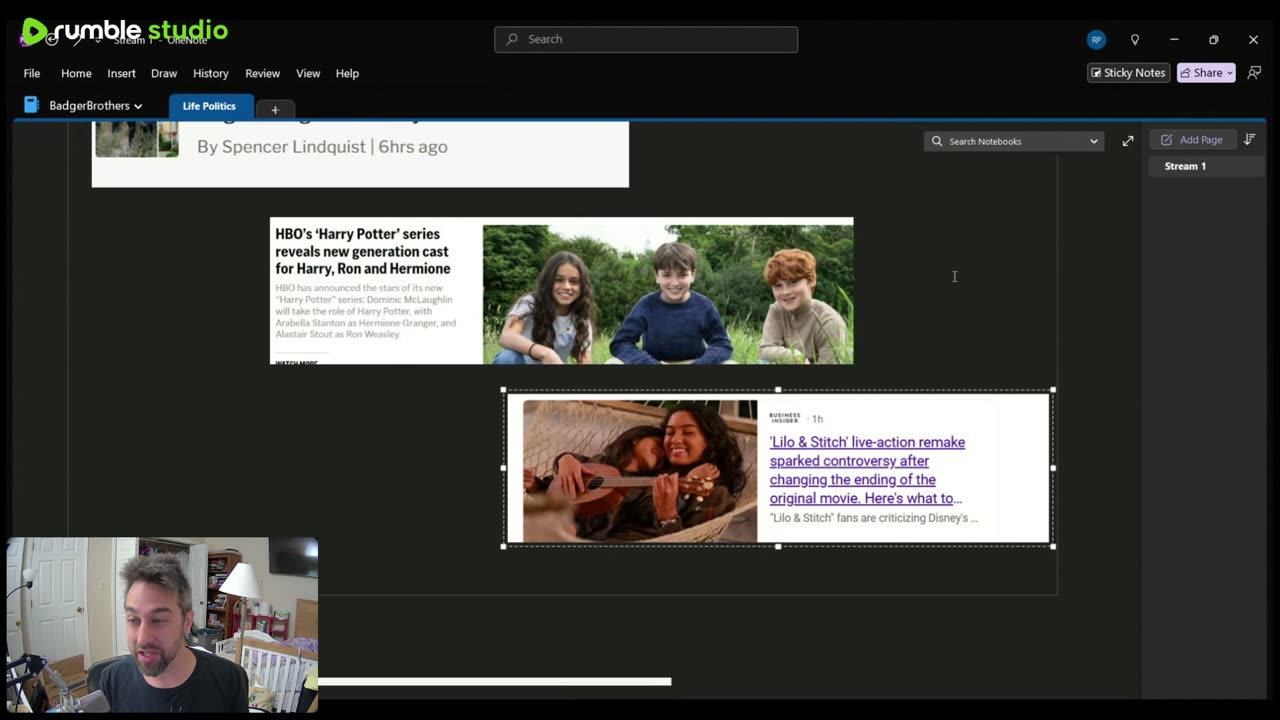This screenshot has height=720, width=1280.
Task: Open the Review ribbon tab
Action: tap(262, 73)
